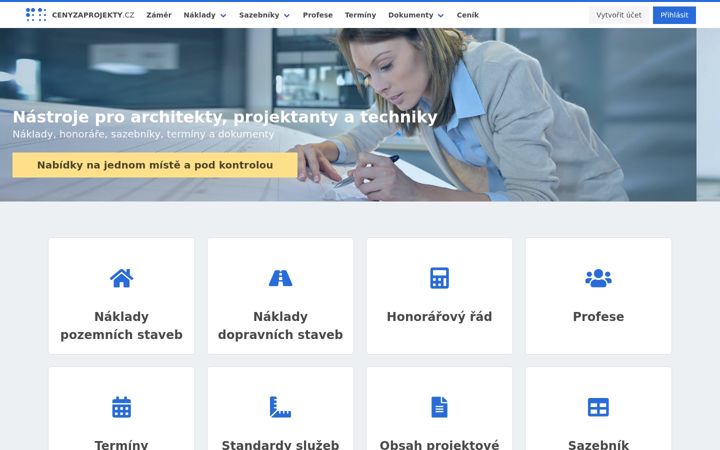
Task: Open the Termíny card title
Action: (x=121, y=444)
